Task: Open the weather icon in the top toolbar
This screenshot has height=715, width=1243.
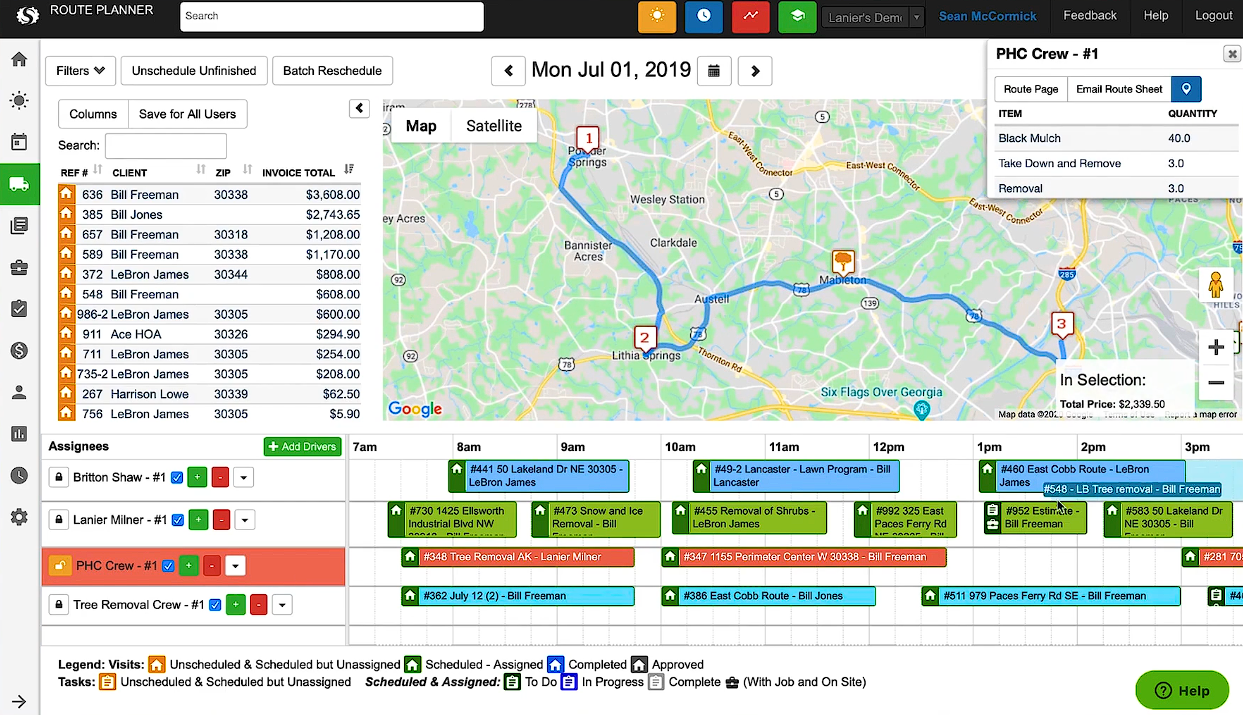Action: click(657, 17)
